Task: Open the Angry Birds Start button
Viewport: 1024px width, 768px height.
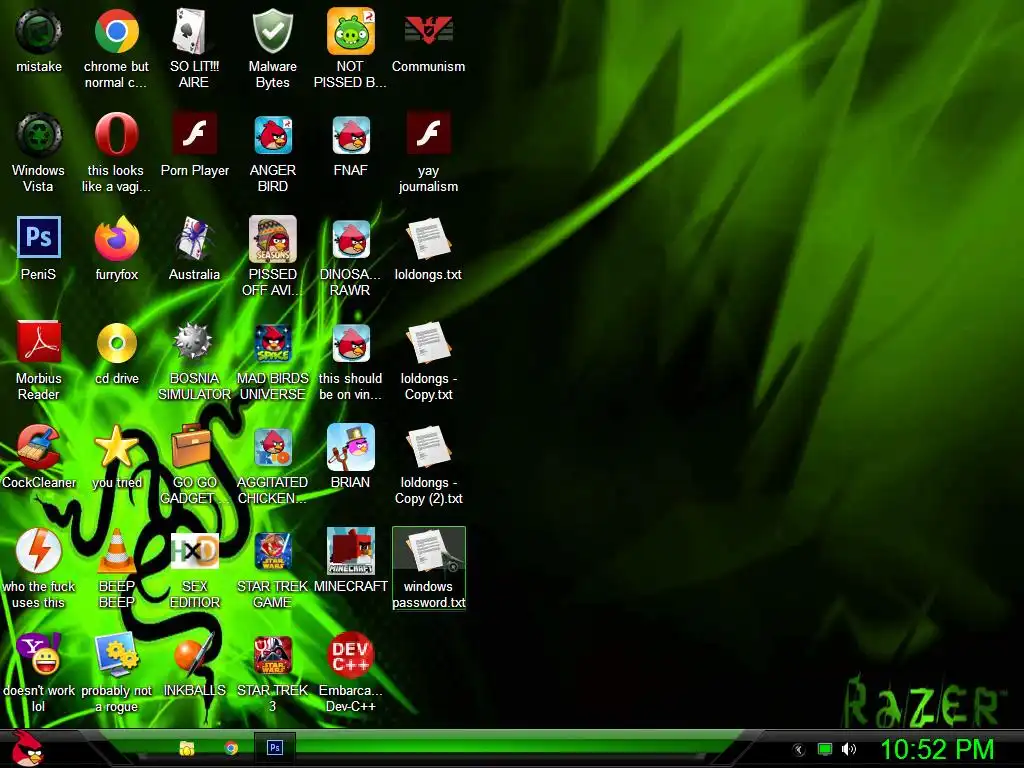Action: tap(27, 748)
